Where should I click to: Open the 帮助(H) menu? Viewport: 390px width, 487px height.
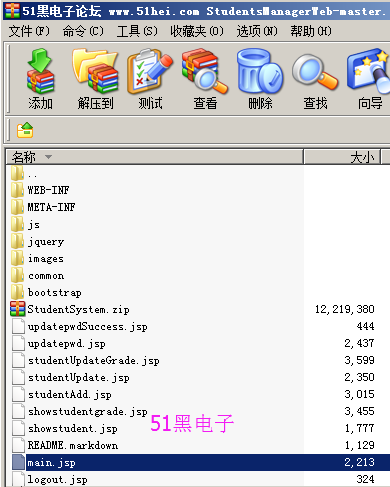click(x=311, y=31)
